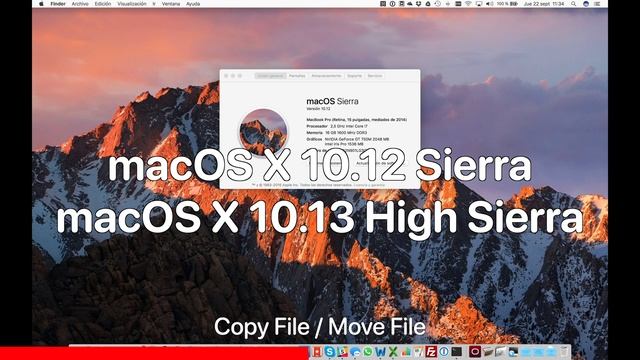Open the Licencia y garantía link

click(369, 185)
